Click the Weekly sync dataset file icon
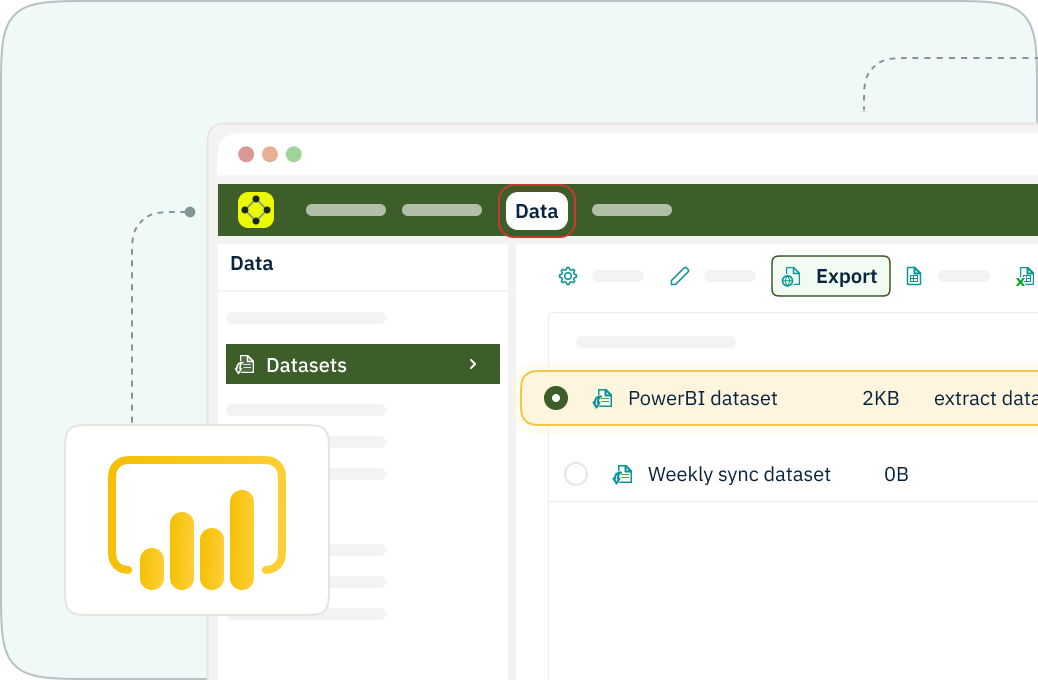This screenshot has height=680, width=1038. (x=622, y=475)
